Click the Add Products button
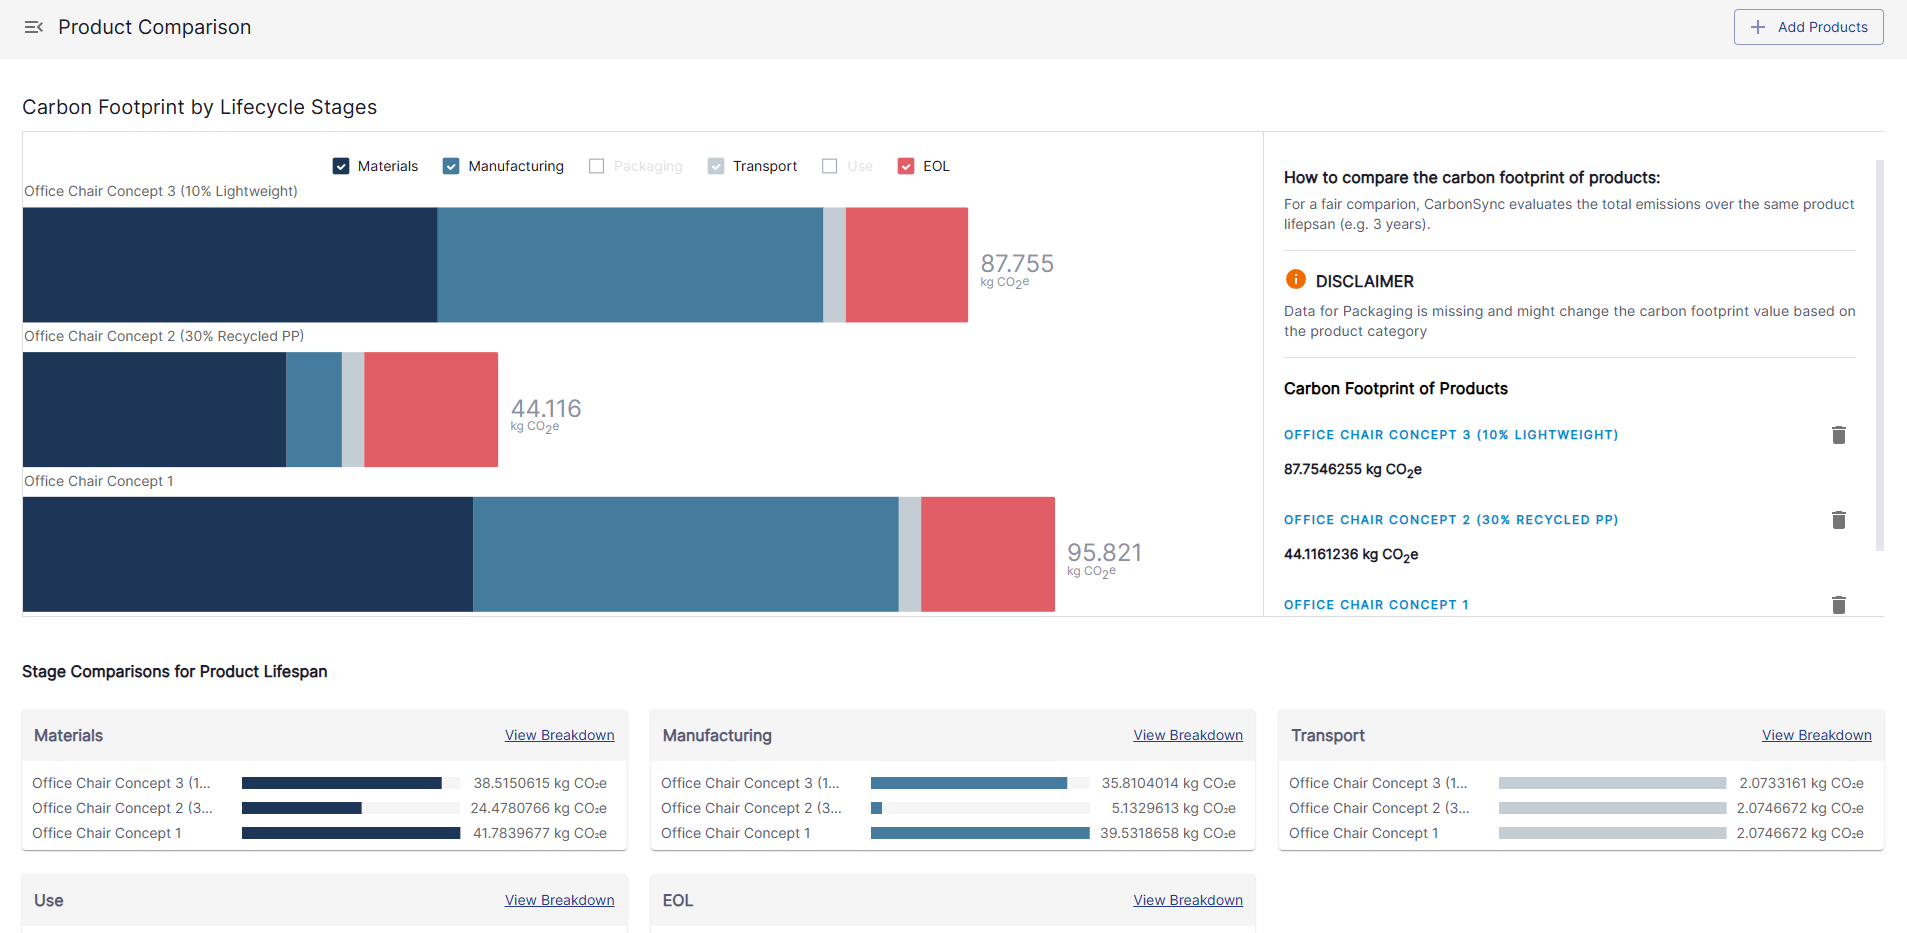The width and height of the screenshot is (1907, 933). point(1808,27)
